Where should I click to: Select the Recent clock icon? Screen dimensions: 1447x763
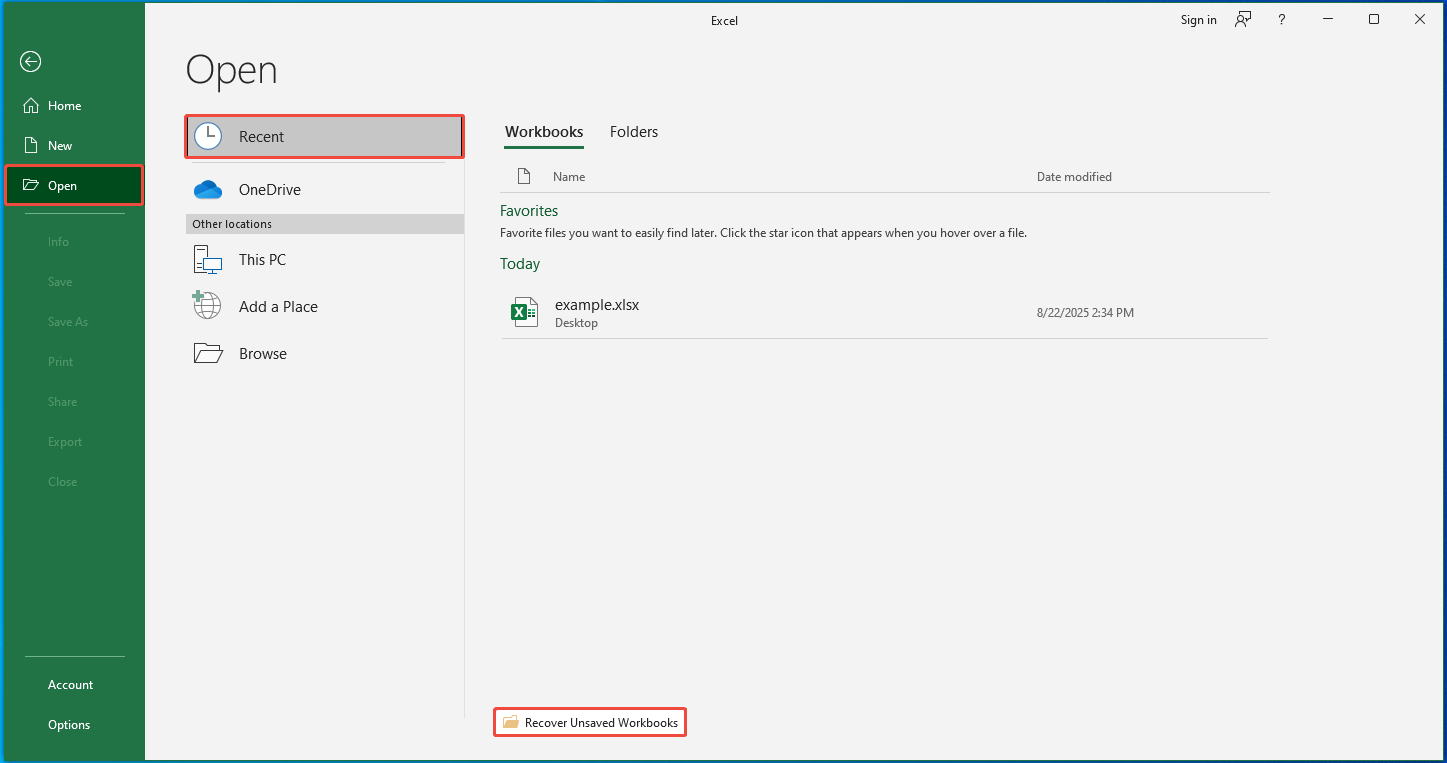[208, 136]
